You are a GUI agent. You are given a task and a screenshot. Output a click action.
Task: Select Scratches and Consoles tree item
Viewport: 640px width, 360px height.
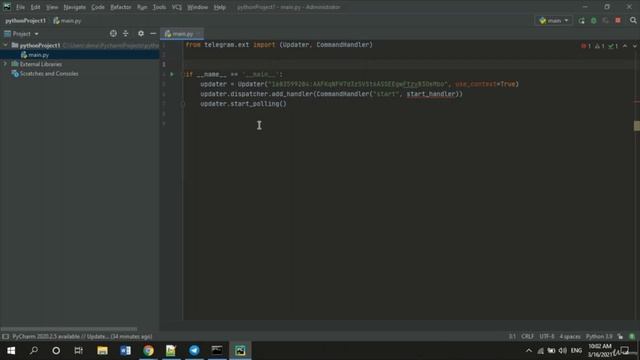pos(49,74)
